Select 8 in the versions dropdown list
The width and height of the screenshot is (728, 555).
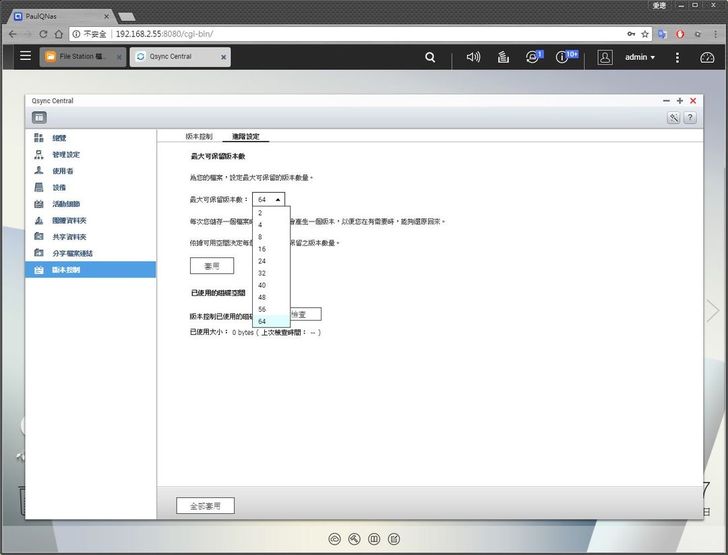pyautogui.click(x=261, y=236)
